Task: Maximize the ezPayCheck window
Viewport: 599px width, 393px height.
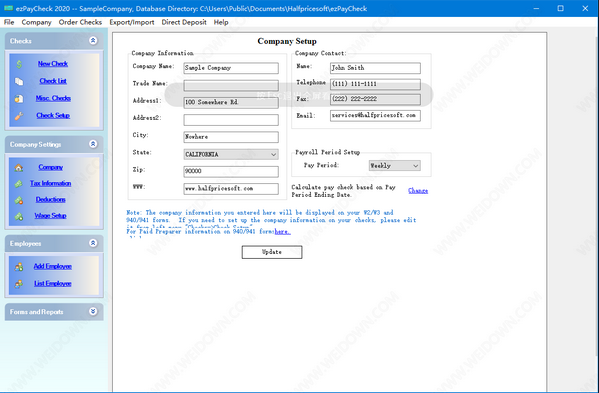Action: [x=560, y=8]
